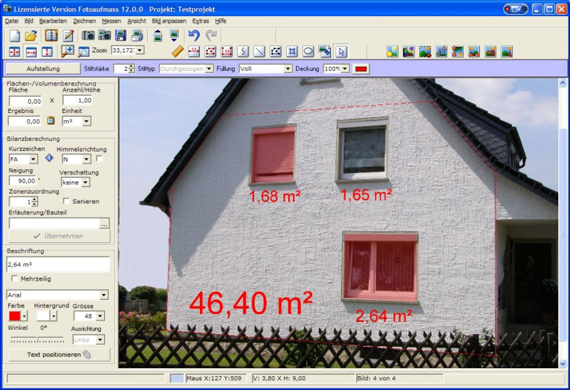Click the Winkel angle slider

(x=37, y=340)
